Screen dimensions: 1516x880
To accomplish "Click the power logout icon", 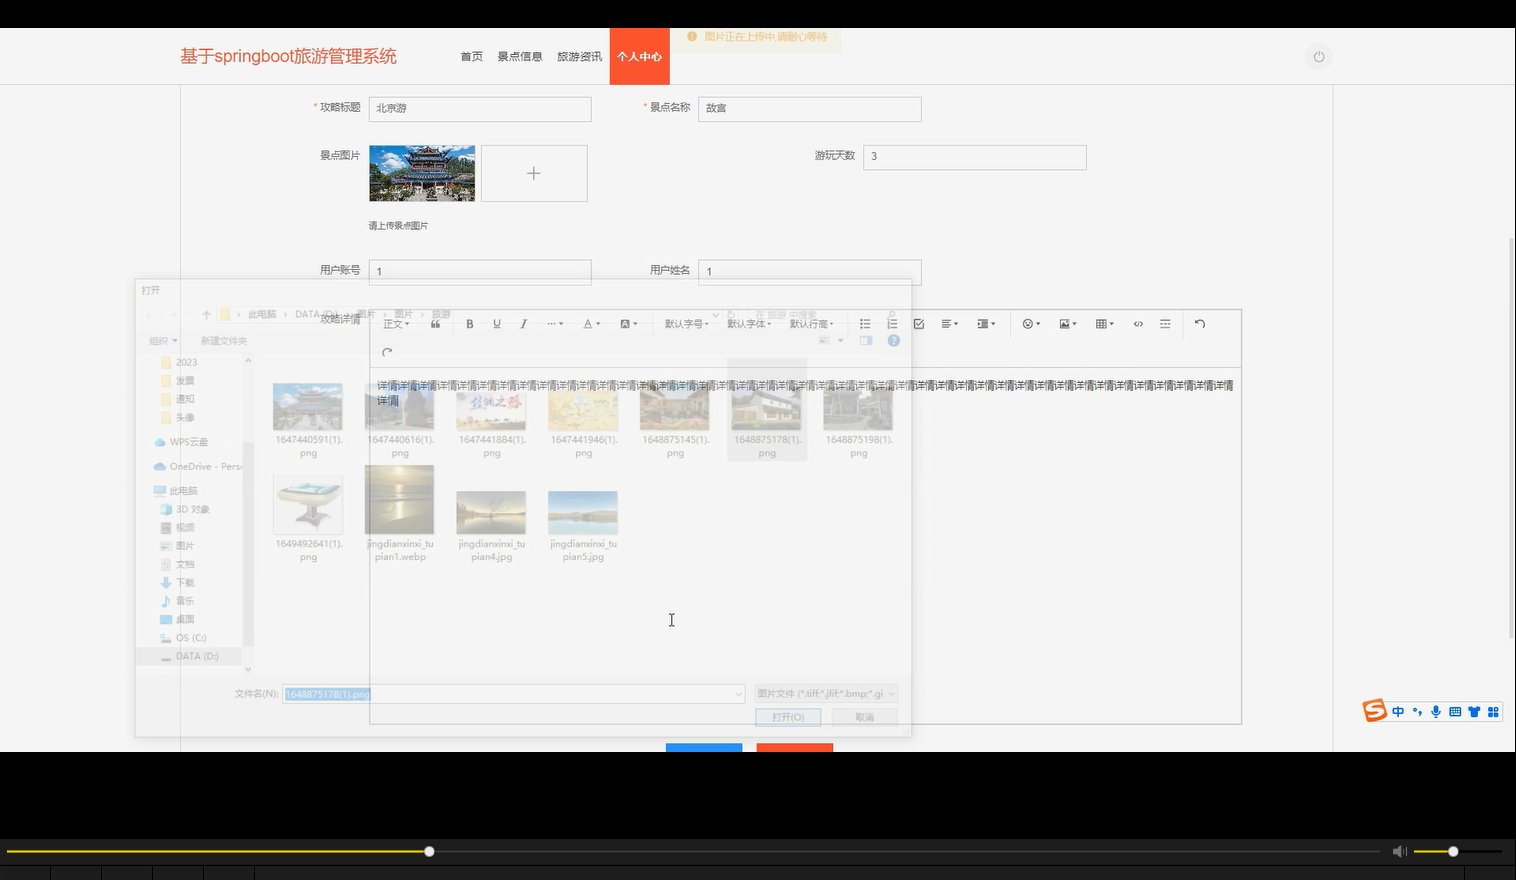I will (x=1319, y=57).
